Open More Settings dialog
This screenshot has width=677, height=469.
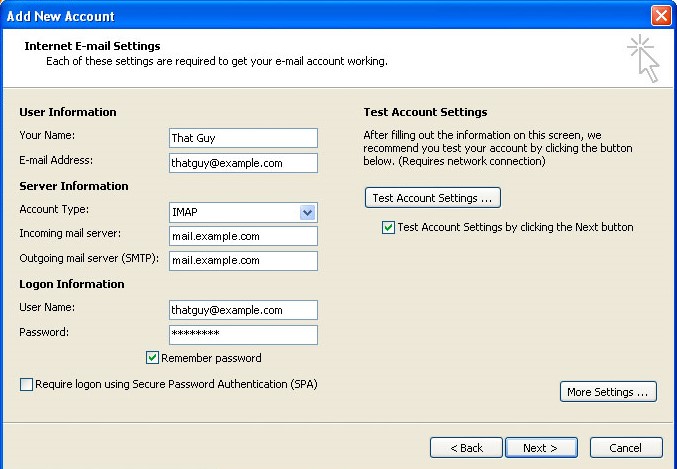(x=608, y=392)
